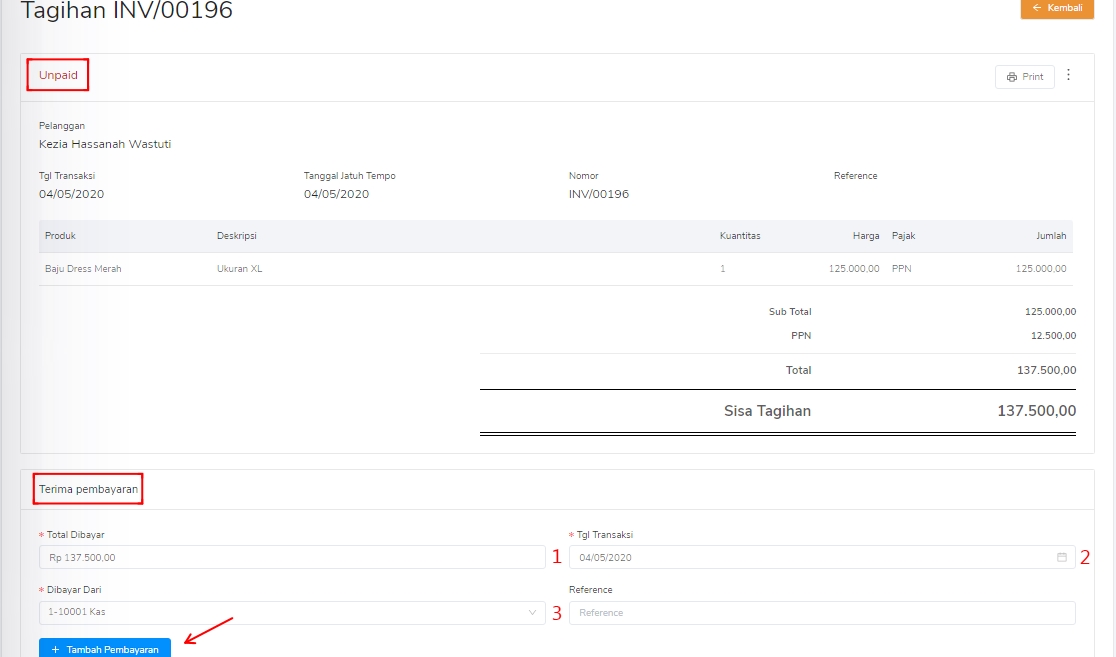Click the Unpaid status badge
1116x657 pixels.
(57, 74)
